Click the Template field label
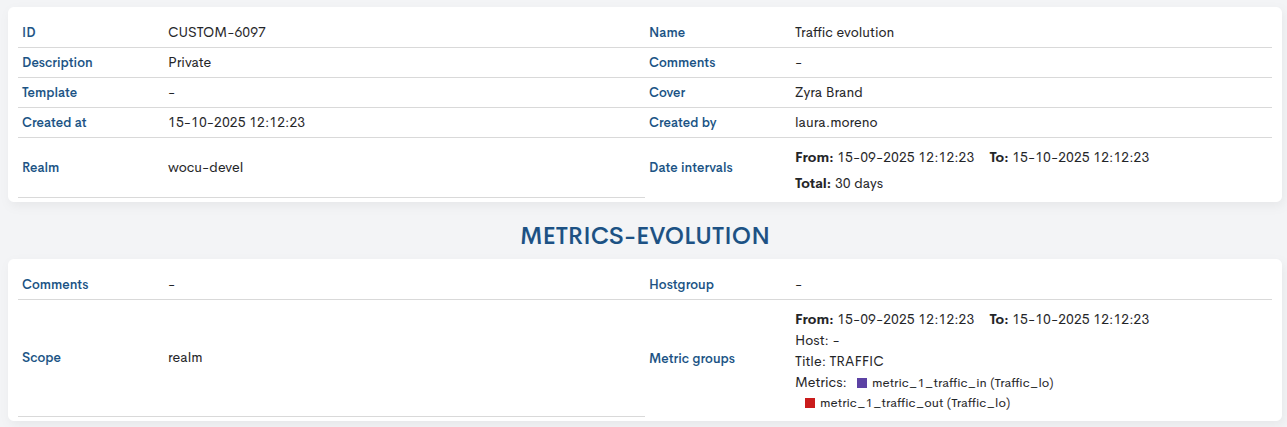 click(x=49, y=92)
